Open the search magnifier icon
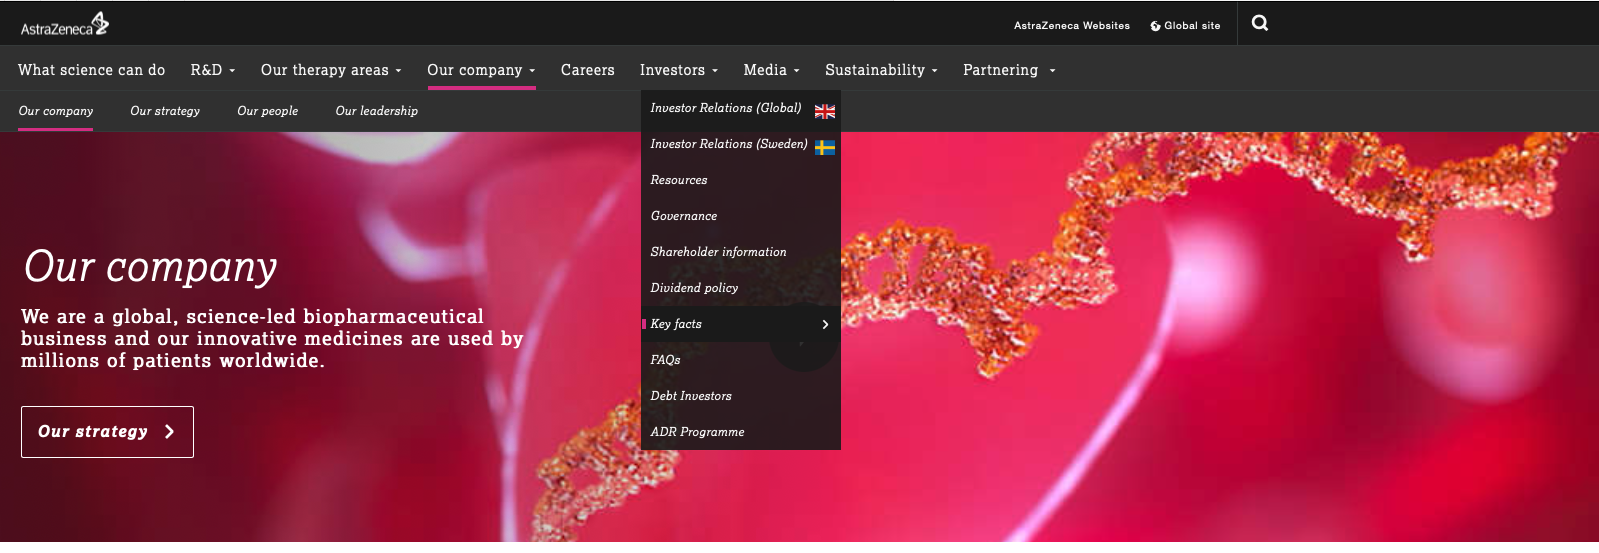The image size is (1599, 553). (1260, 23)
